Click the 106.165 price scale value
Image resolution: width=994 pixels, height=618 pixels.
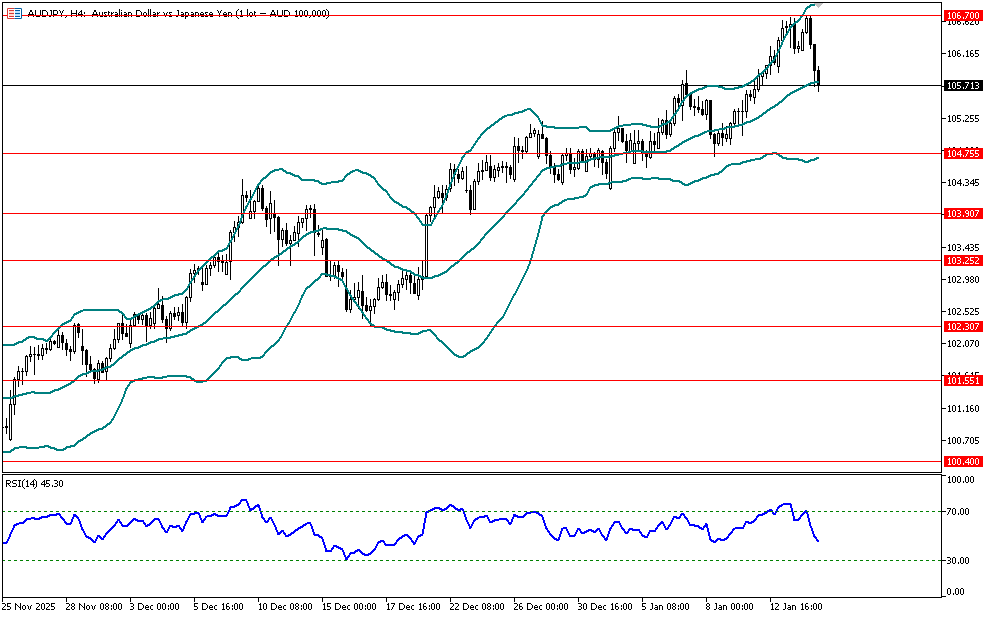click(961, 53)
